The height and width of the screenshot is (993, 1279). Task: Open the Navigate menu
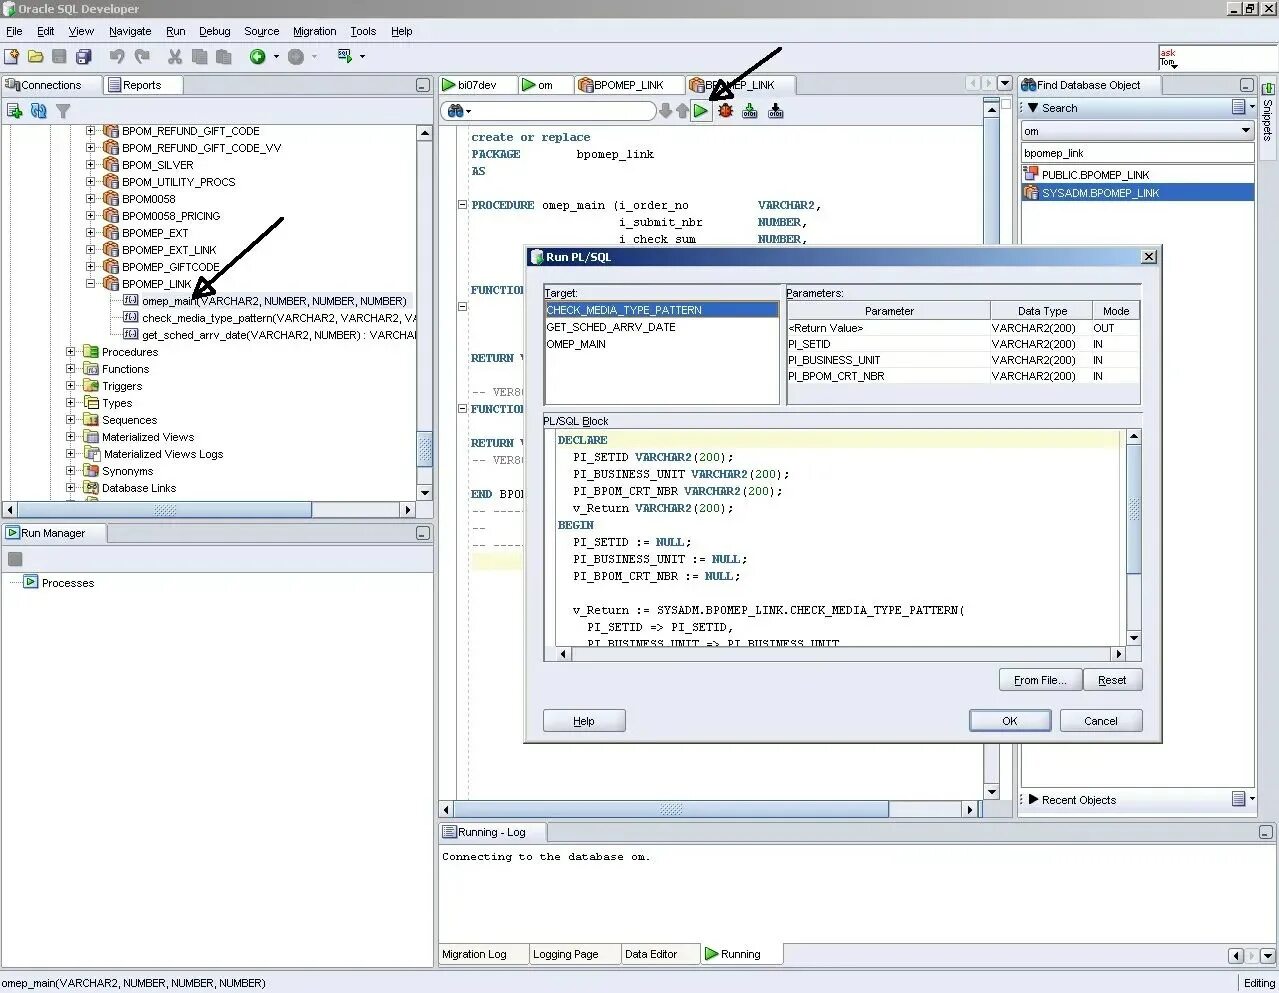coord(130,31)
